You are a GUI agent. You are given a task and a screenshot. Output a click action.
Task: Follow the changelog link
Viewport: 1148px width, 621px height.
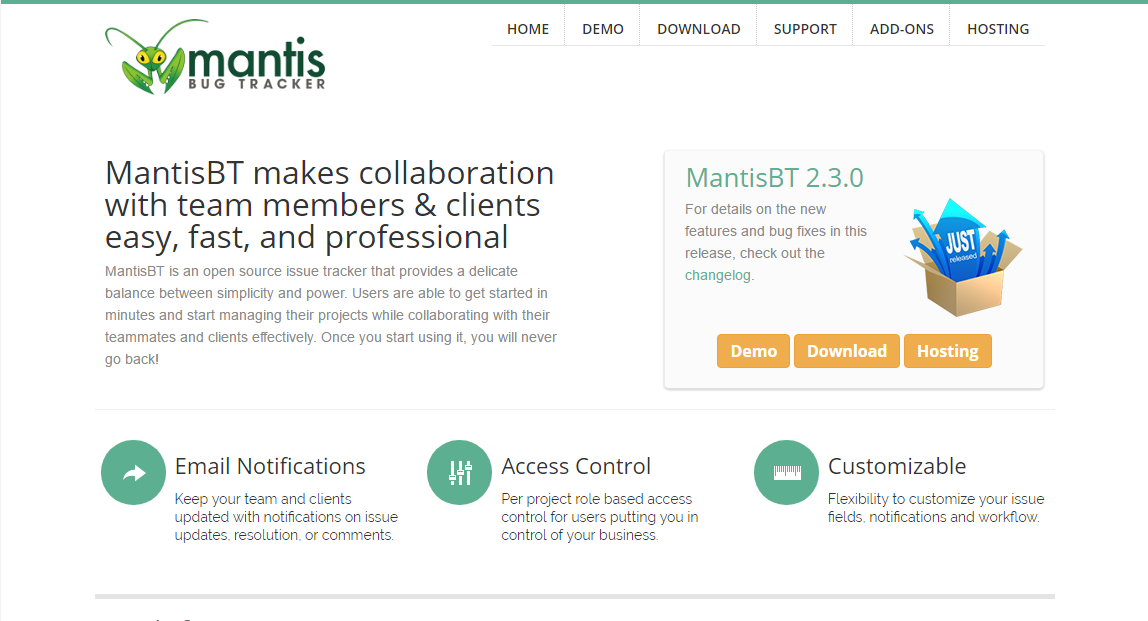pyautogui.click(x=718, y=275)
